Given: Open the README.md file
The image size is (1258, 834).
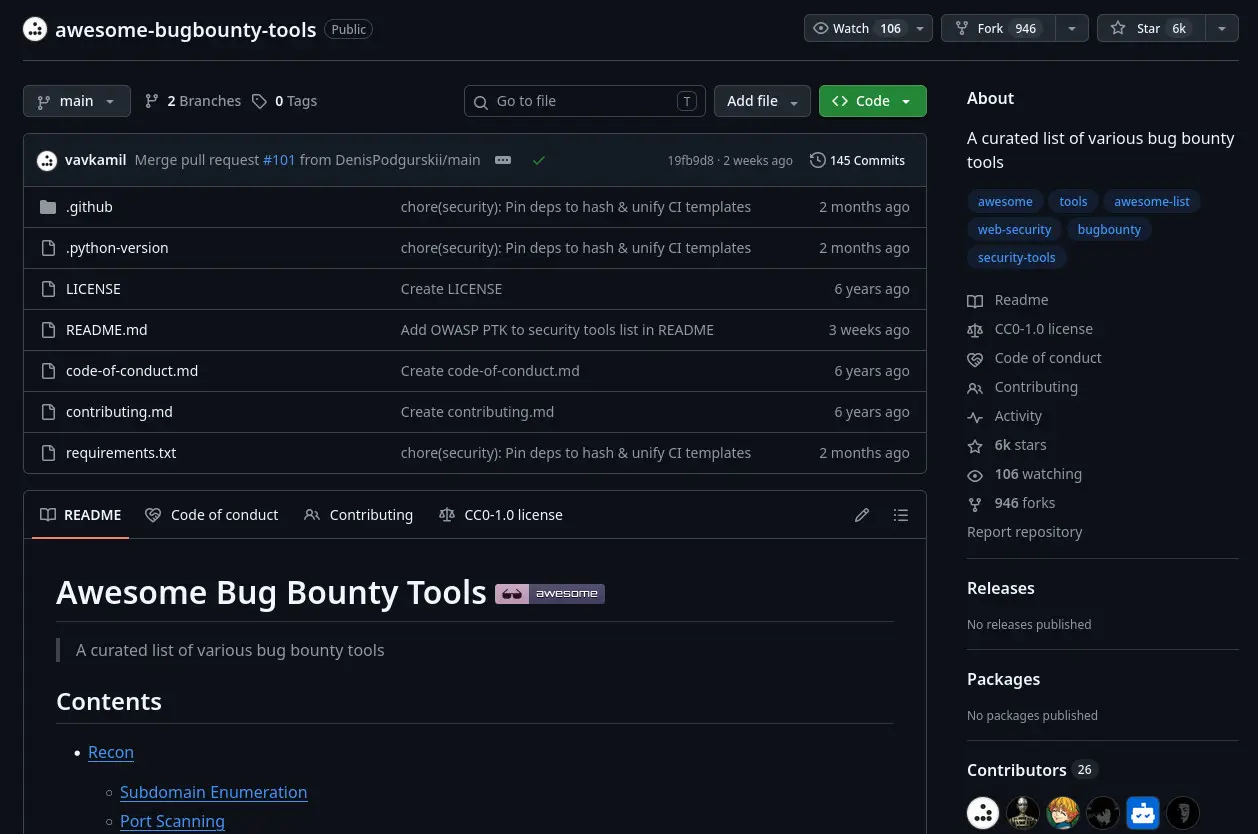Looking at the screenshot, I should pyautogui.click(x=106, y=330).
